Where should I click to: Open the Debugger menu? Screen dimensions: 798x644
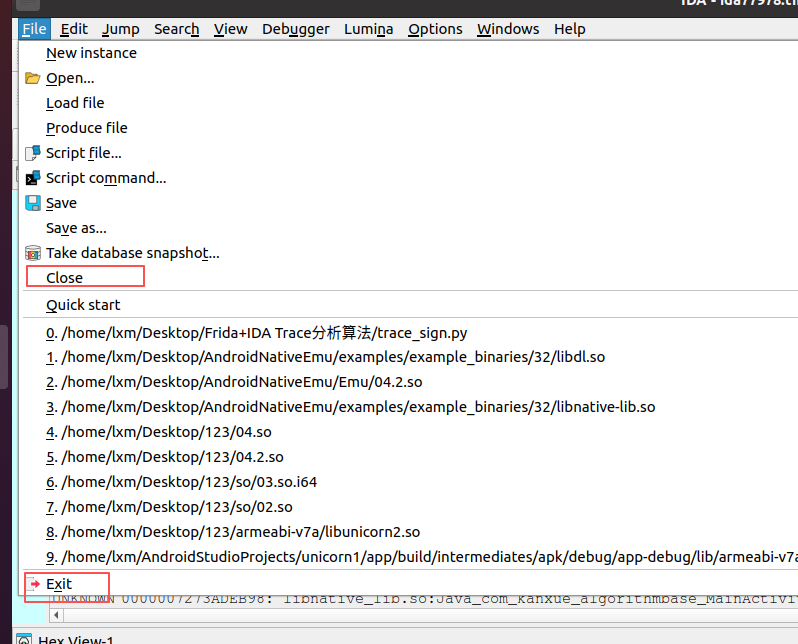pos(296,29)
